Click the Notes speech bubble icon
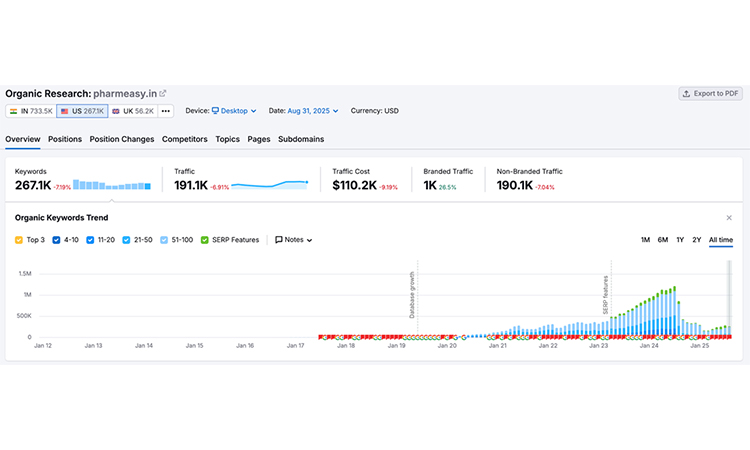 (x=278, y=240)
